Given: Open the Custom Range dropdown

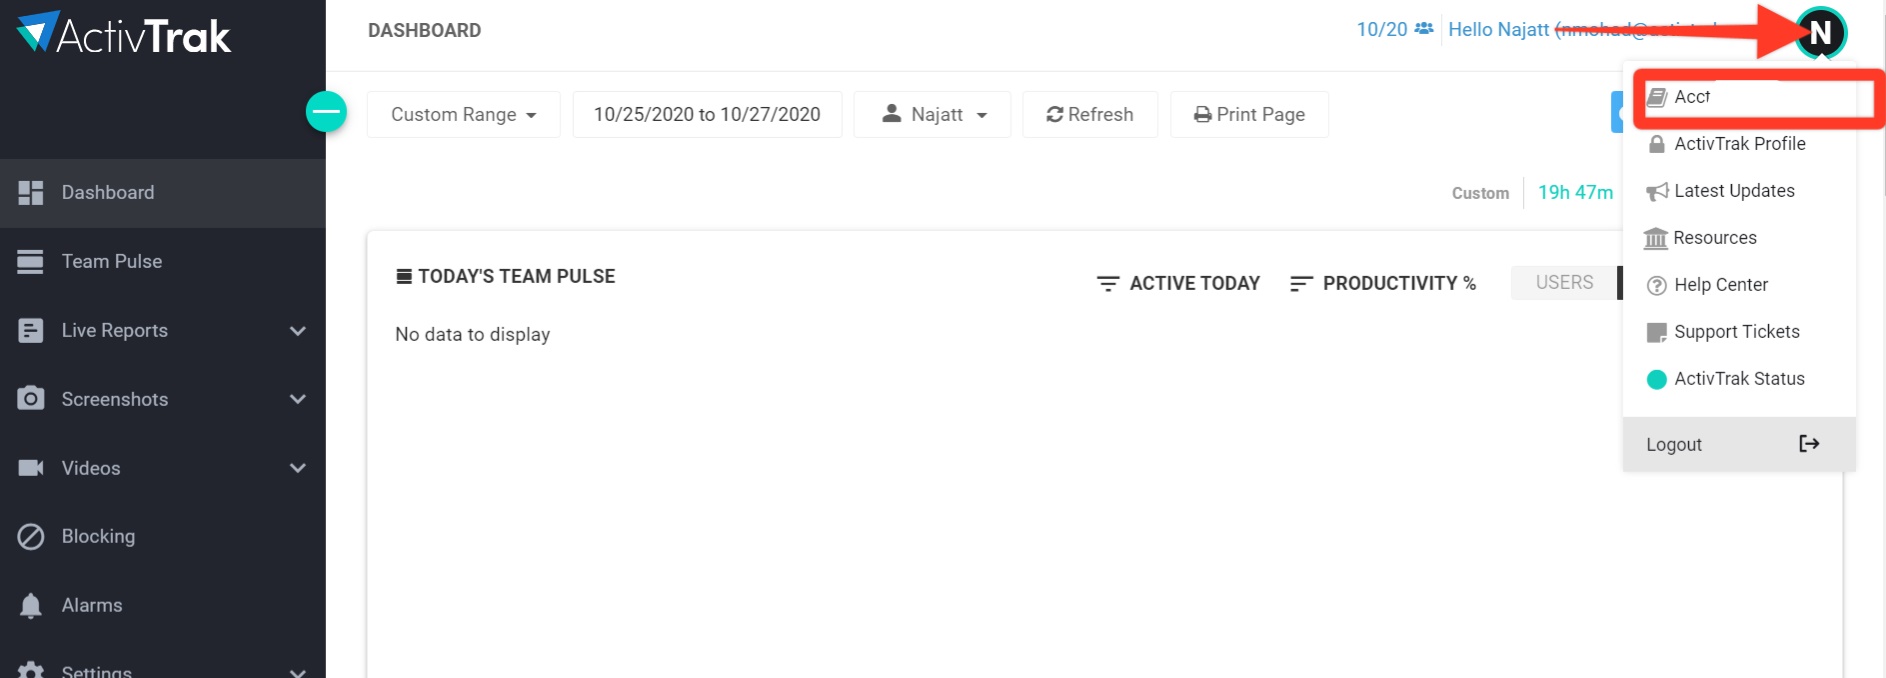Looking at the screenshot, I should click(463, 114).
